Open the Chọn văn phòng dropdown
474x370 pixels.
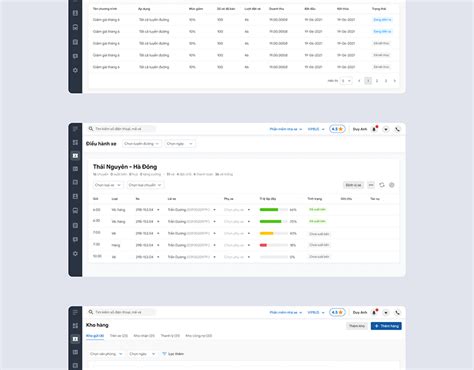106,354
